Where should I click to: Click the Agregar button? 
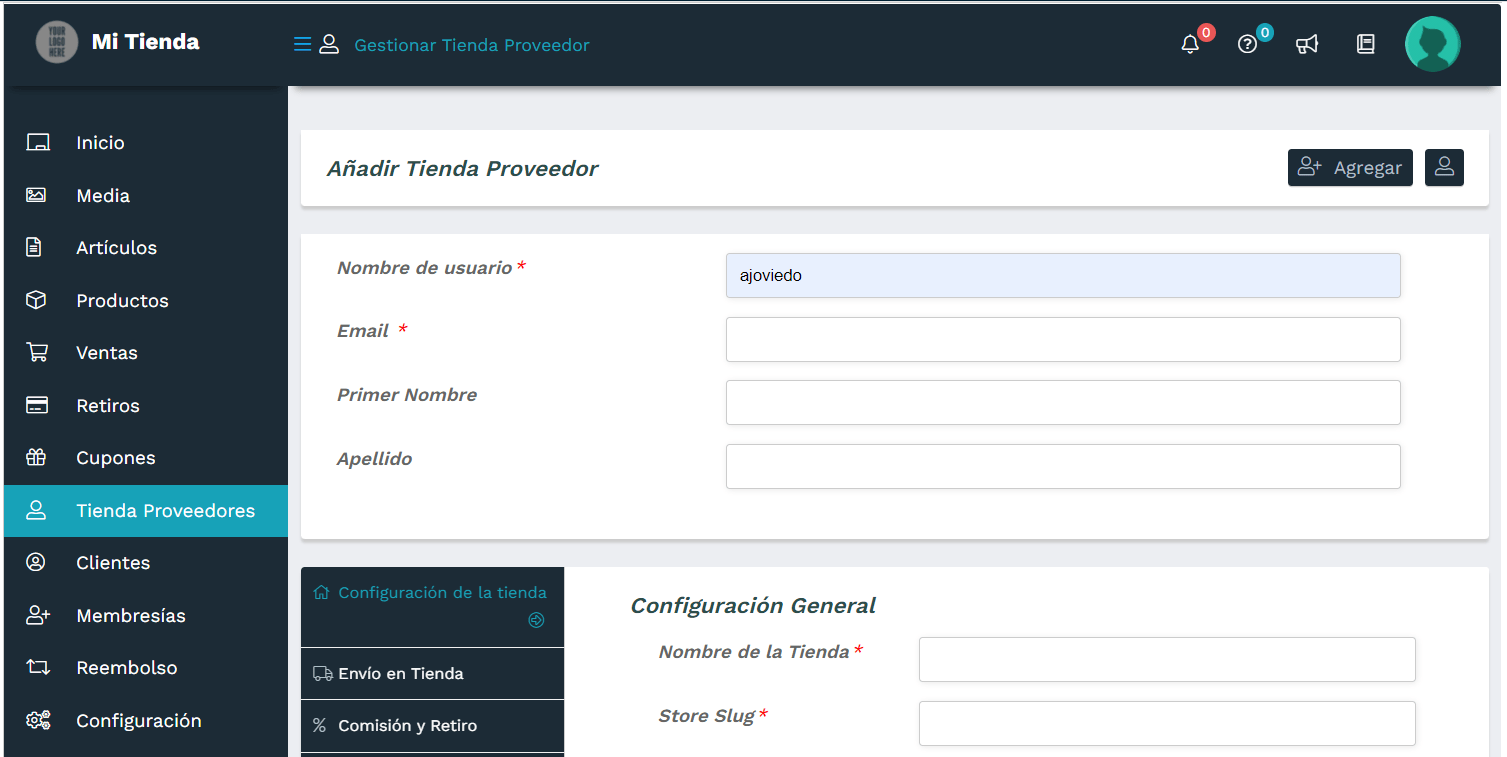click(x=1350, y=167)
